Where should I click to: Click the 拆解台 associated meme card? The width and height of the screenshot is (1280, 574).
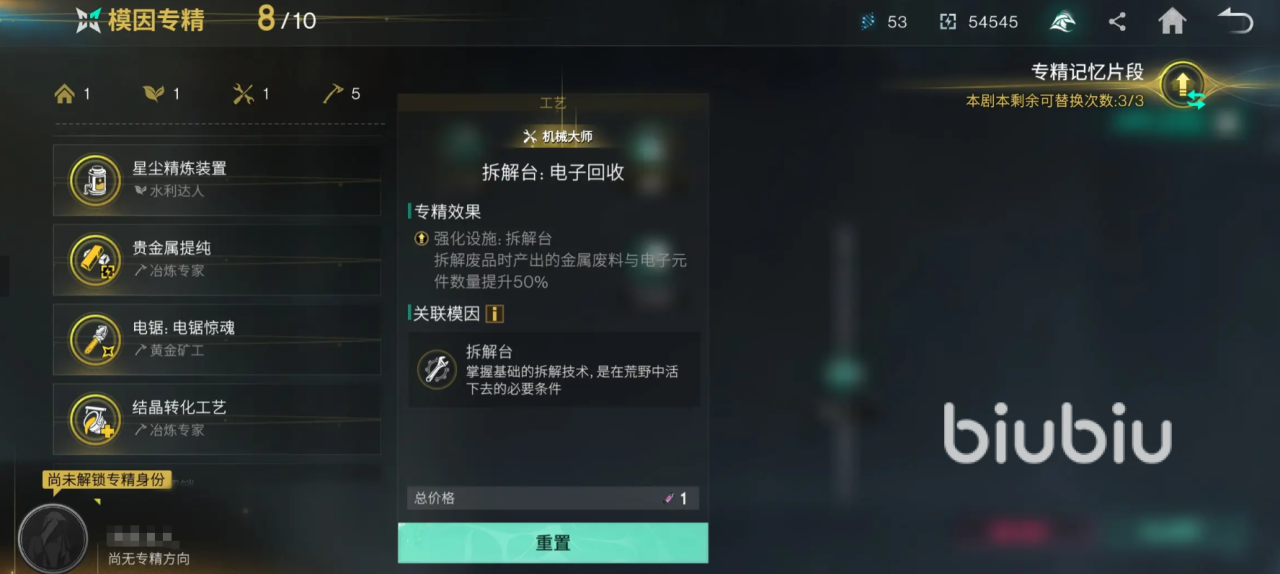click(554, 370)
